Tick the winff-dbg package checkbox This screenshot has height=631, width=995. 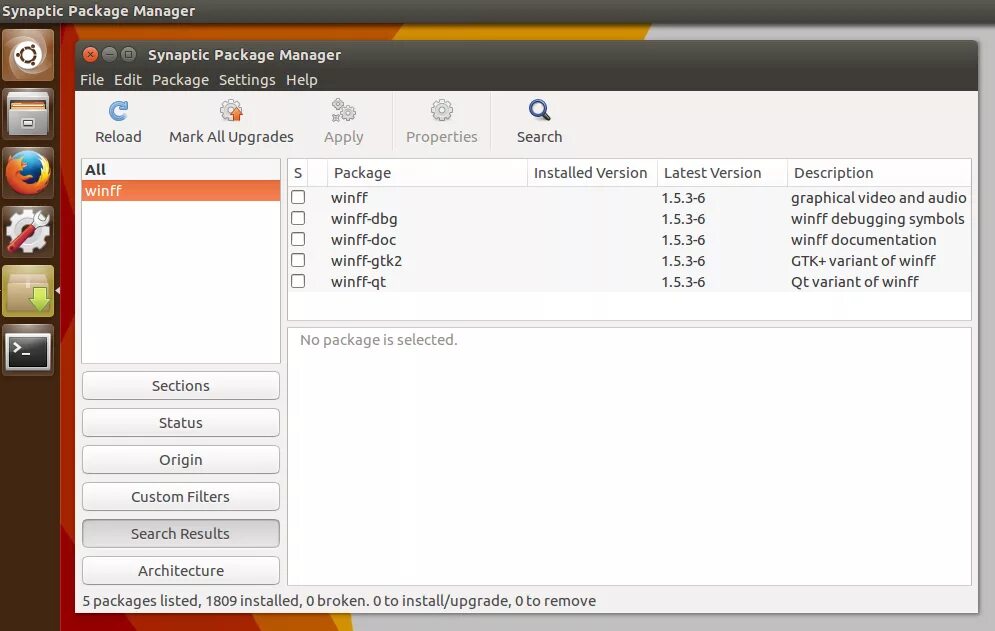(x=298, y=218)
